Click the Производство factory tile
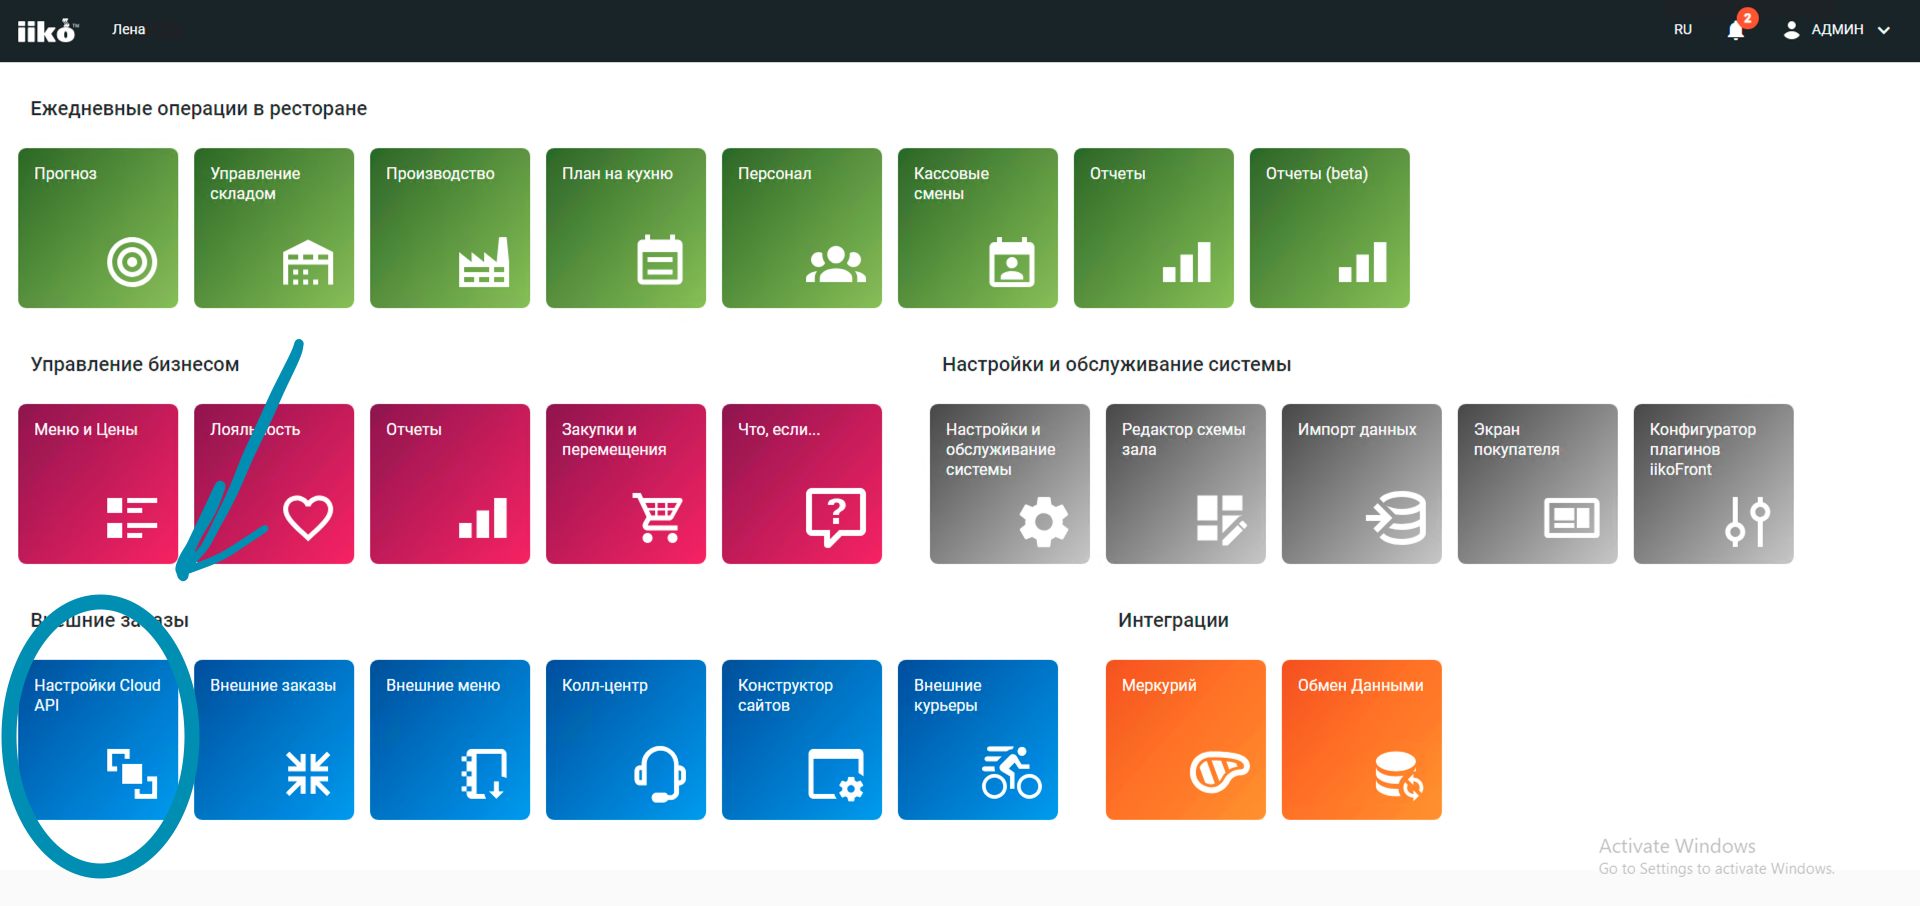This screenshot has width=1920, height=906. [450, 228]
